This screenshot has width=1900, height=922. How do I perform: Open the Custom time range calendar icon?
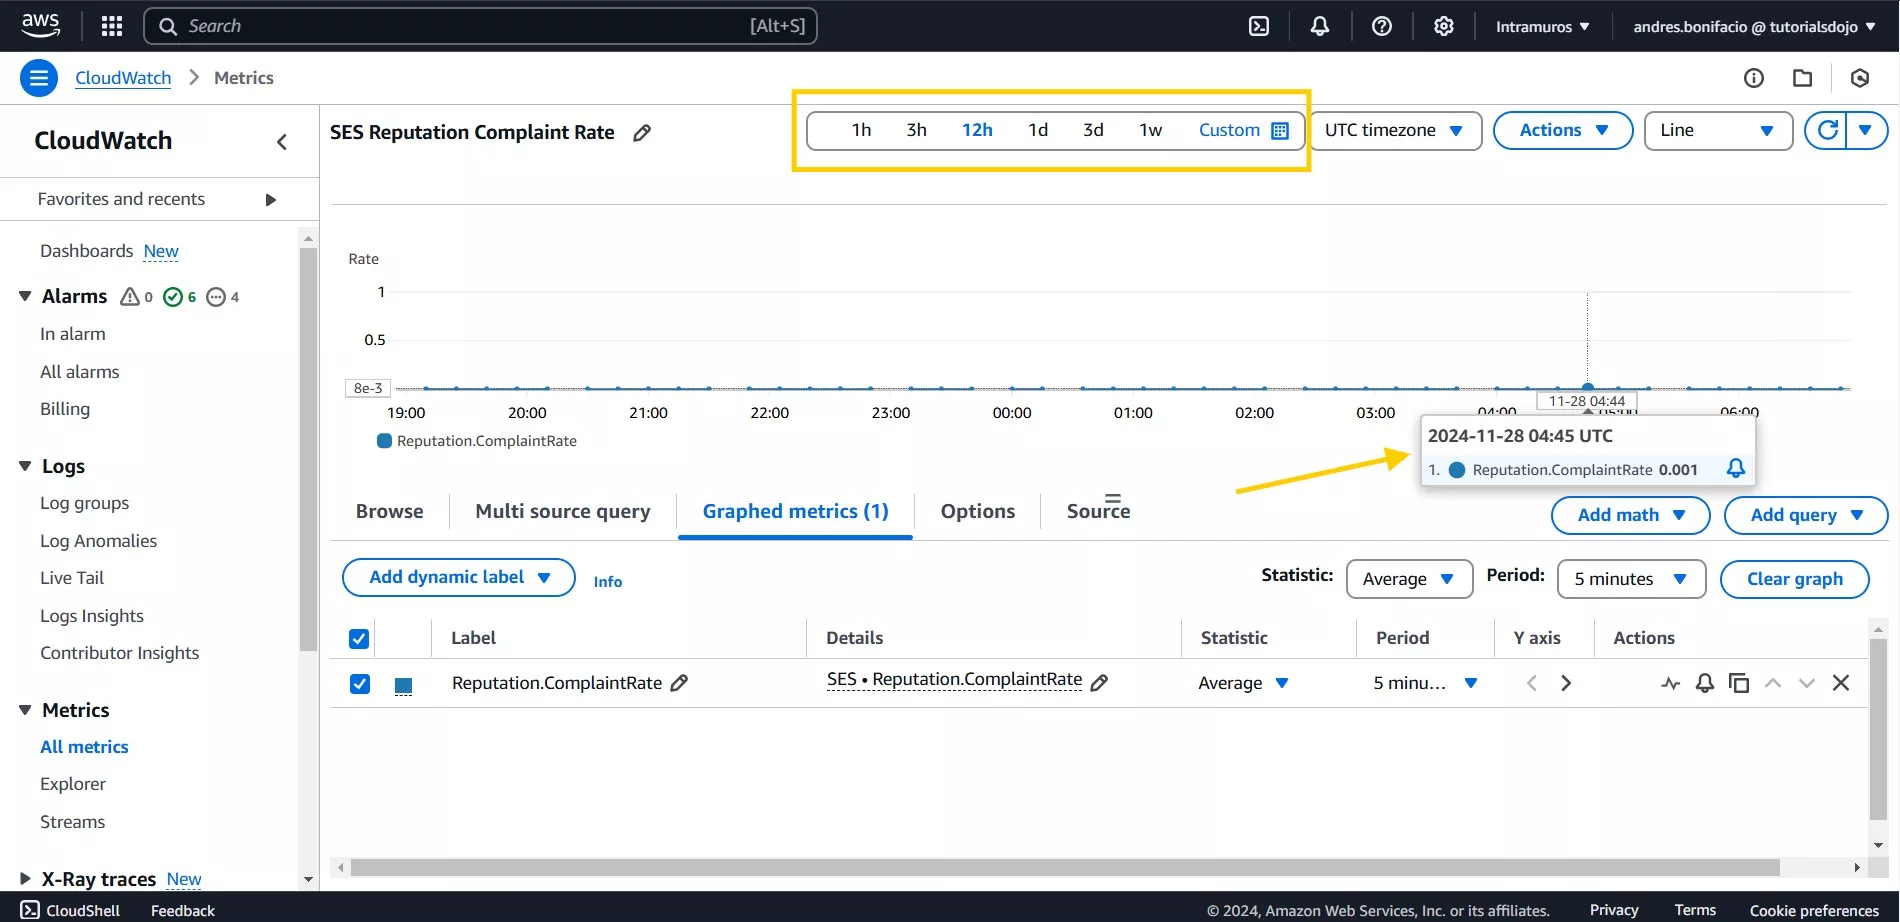click(1280, 131)
